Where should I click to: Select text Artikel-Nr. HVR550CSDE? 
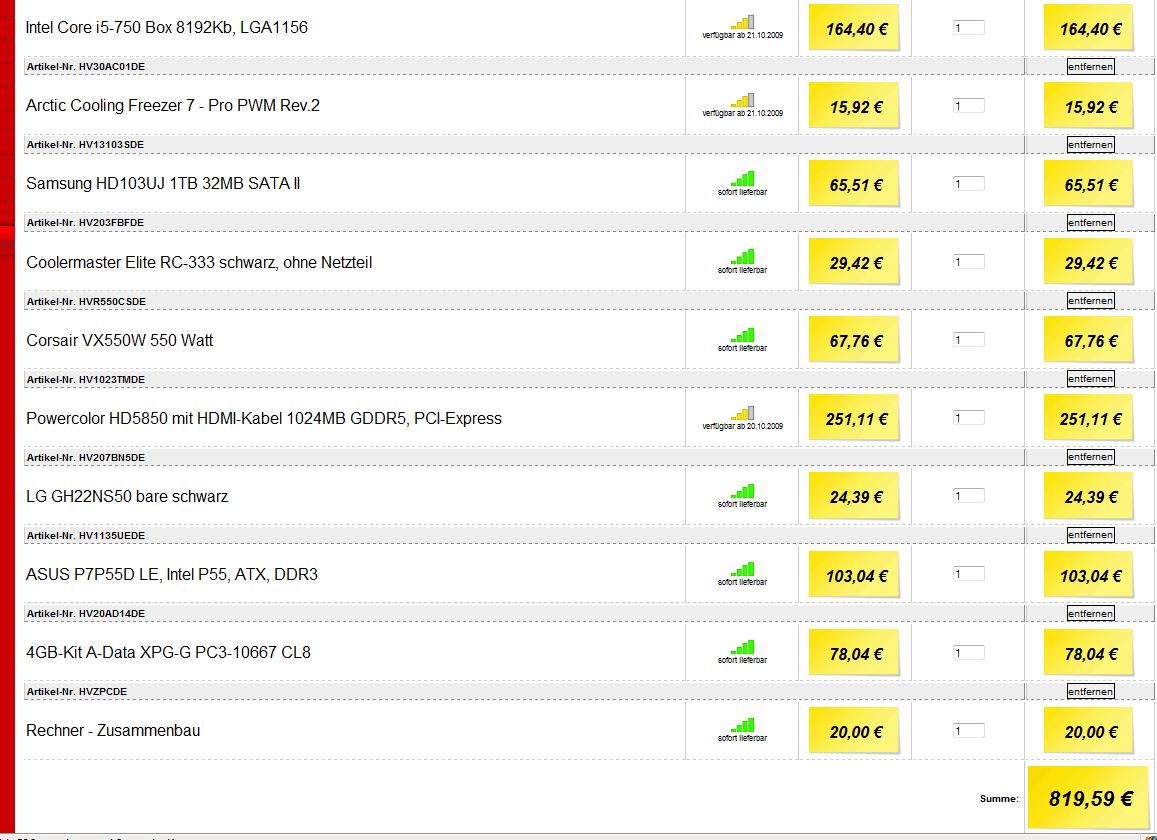point(86,301)
